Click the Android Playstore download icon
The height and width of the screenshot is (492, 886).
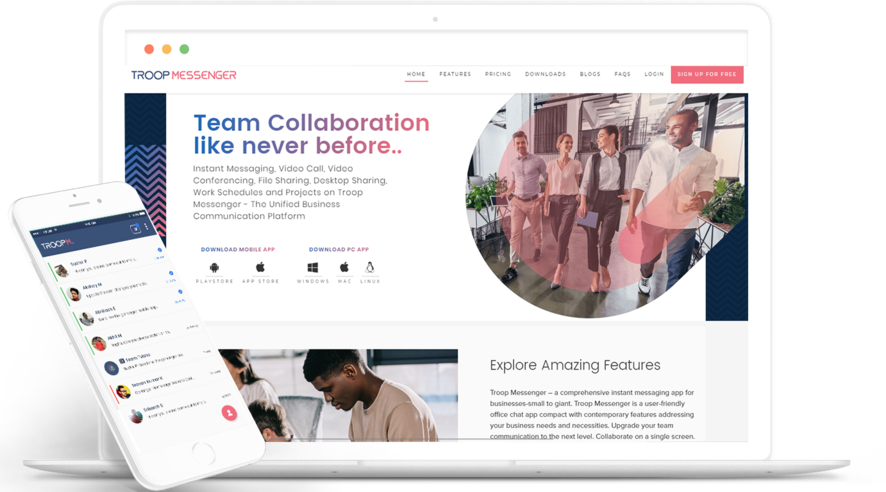point(213,268)
